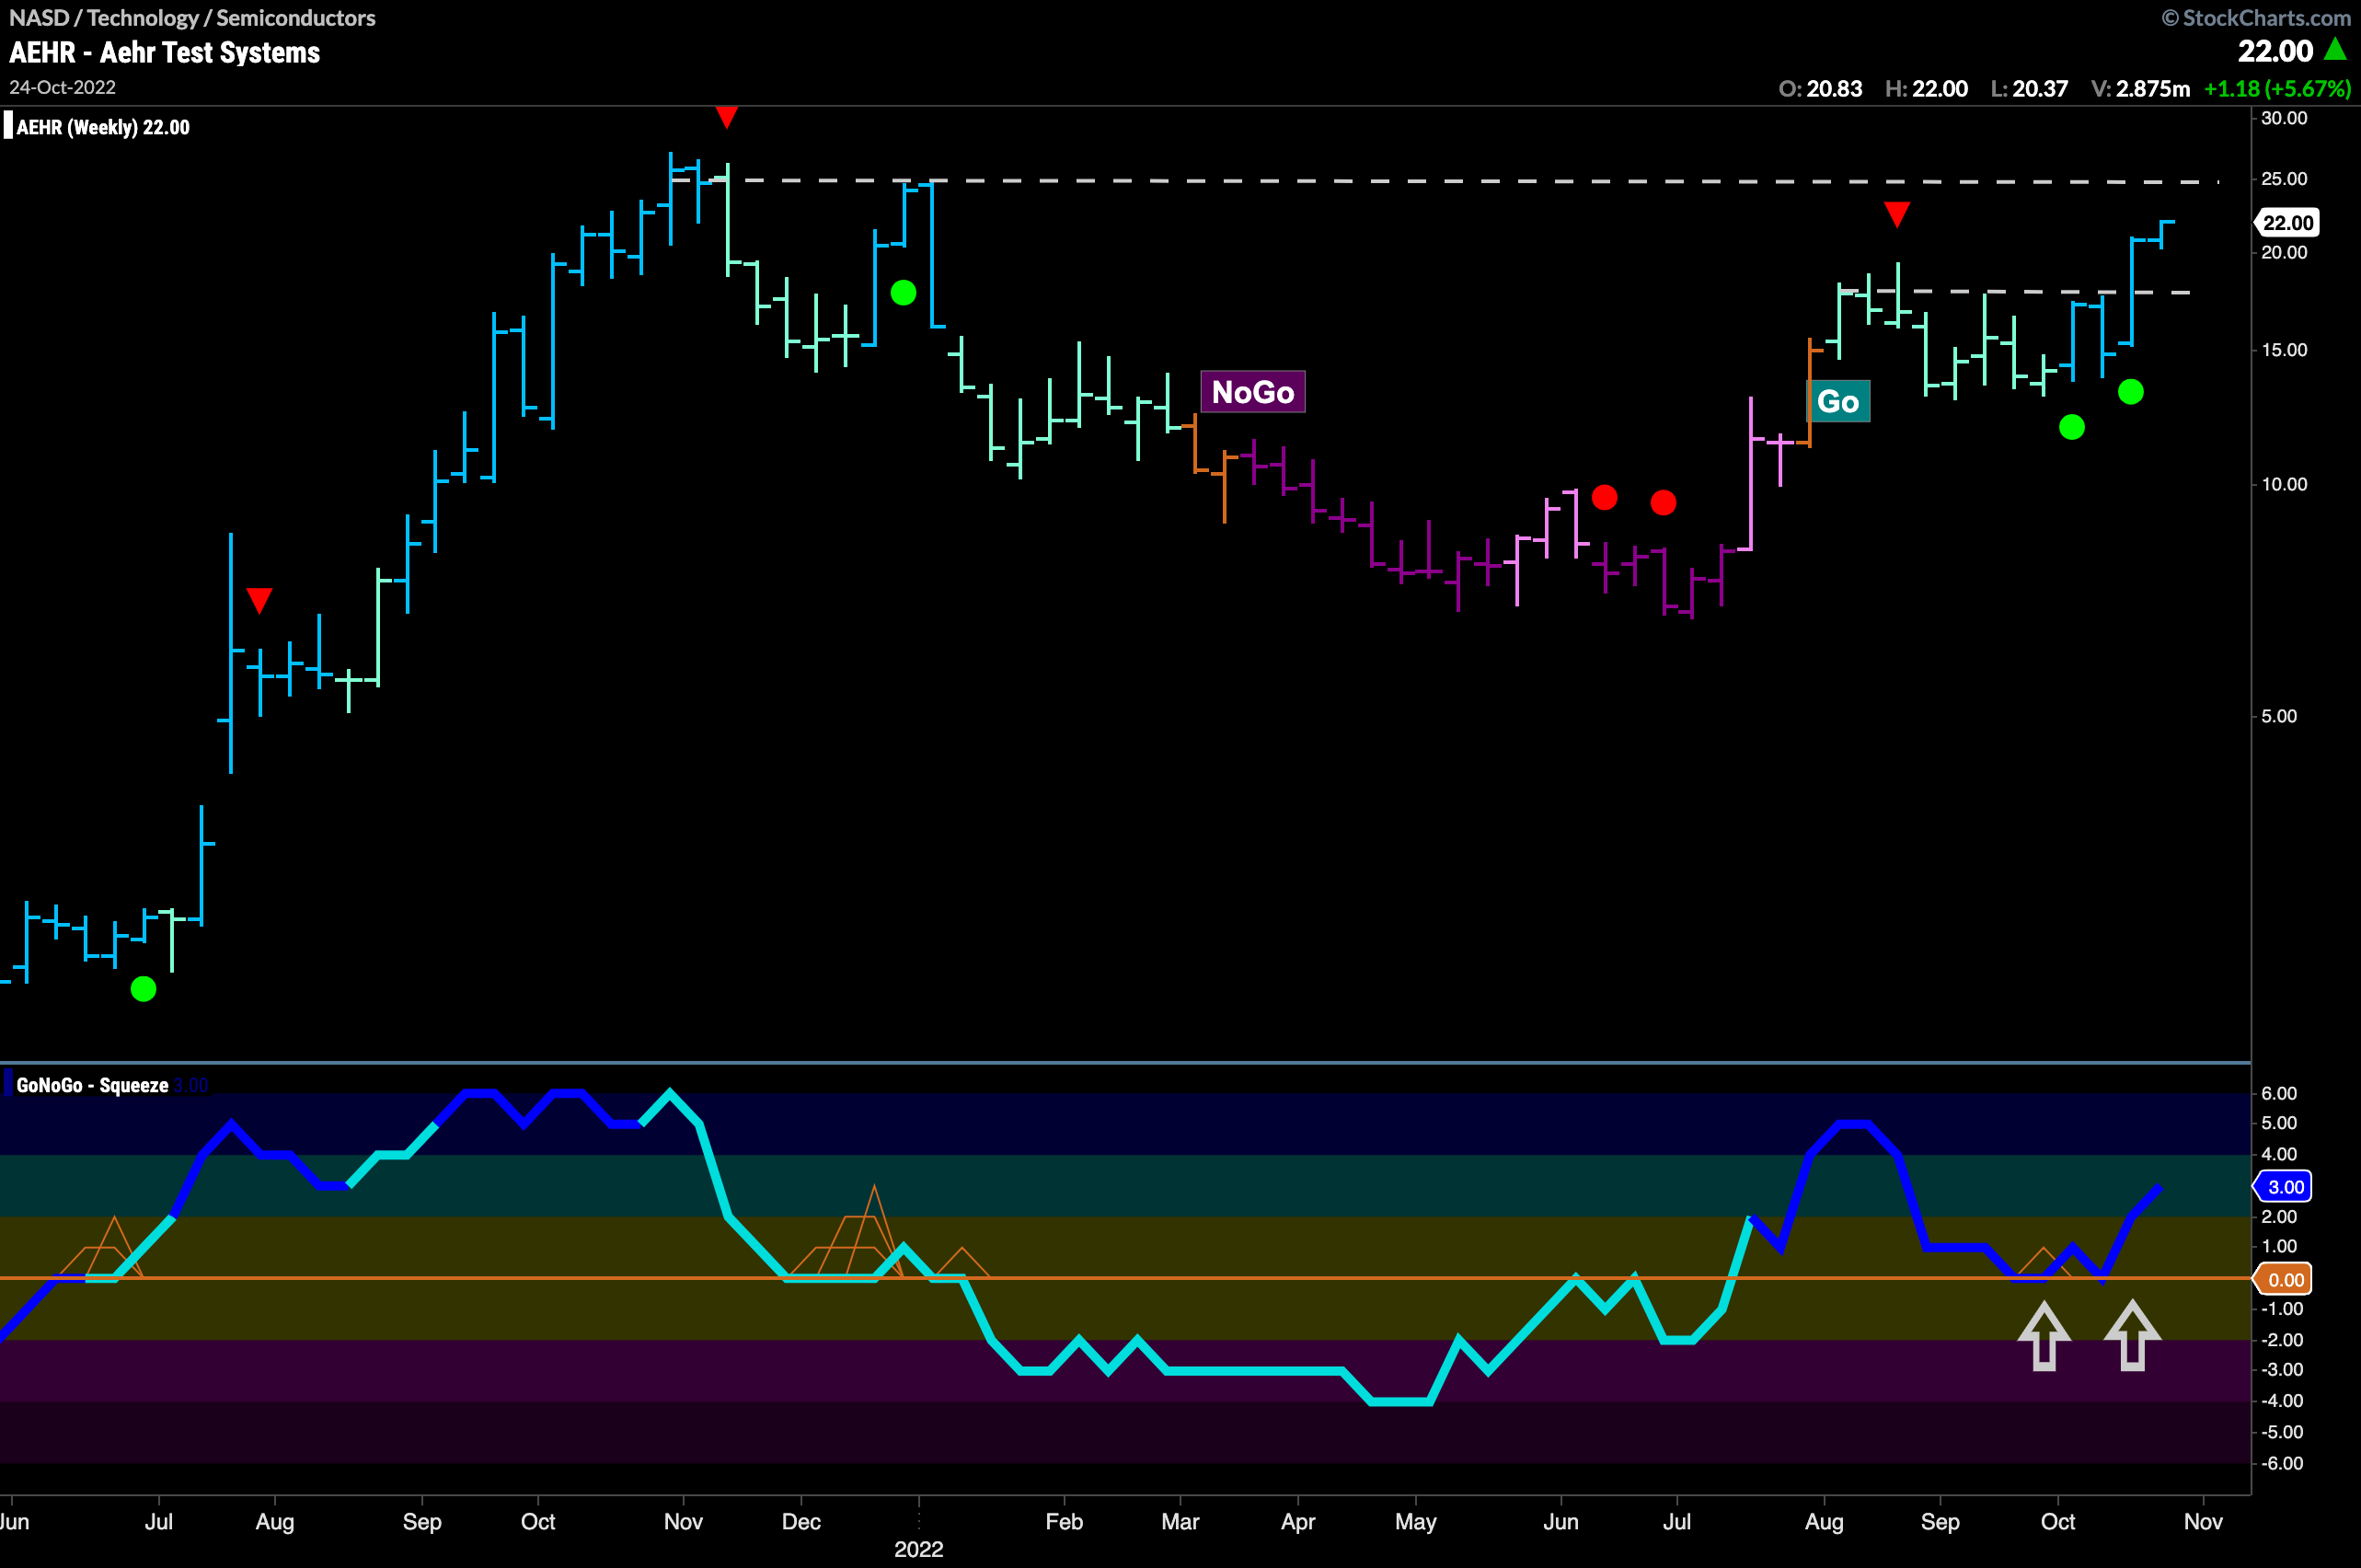Viewport: 2361px width, 1568px height.
Task: Click the orange 0.00 zero-line value tag
Action: (x=2284, y=1279)
